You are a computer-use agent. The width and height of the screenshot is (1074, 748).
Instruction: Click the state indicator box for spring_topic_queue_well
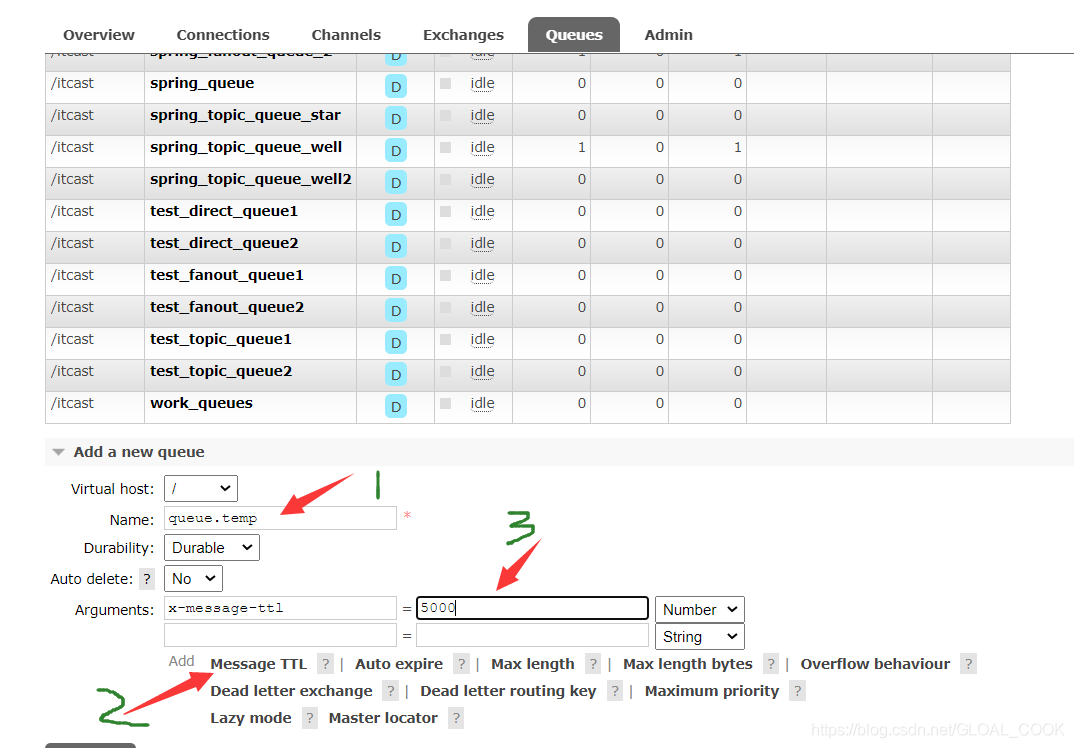(445, 147)
